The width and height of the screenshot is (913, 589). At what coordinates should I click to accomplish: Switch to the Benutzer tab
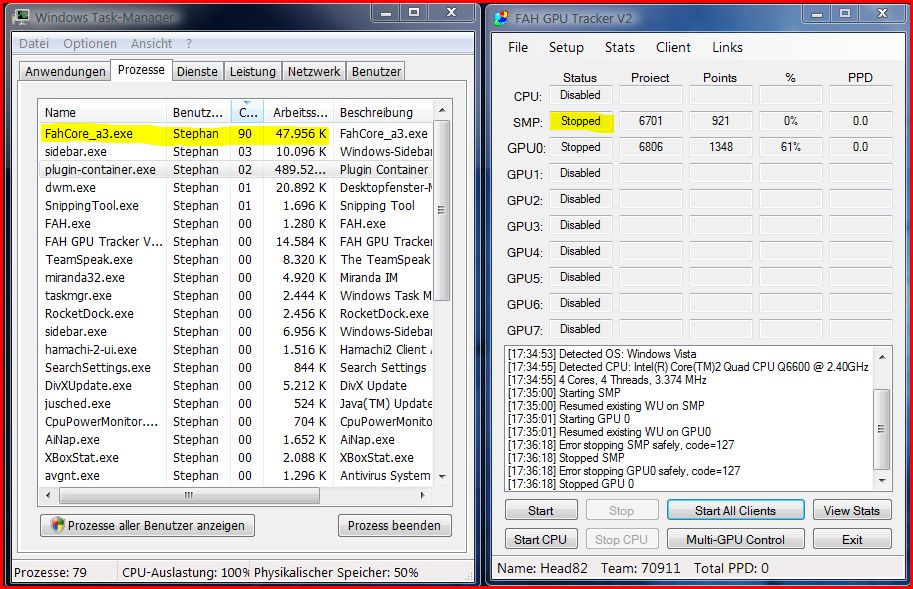point(376,72)
